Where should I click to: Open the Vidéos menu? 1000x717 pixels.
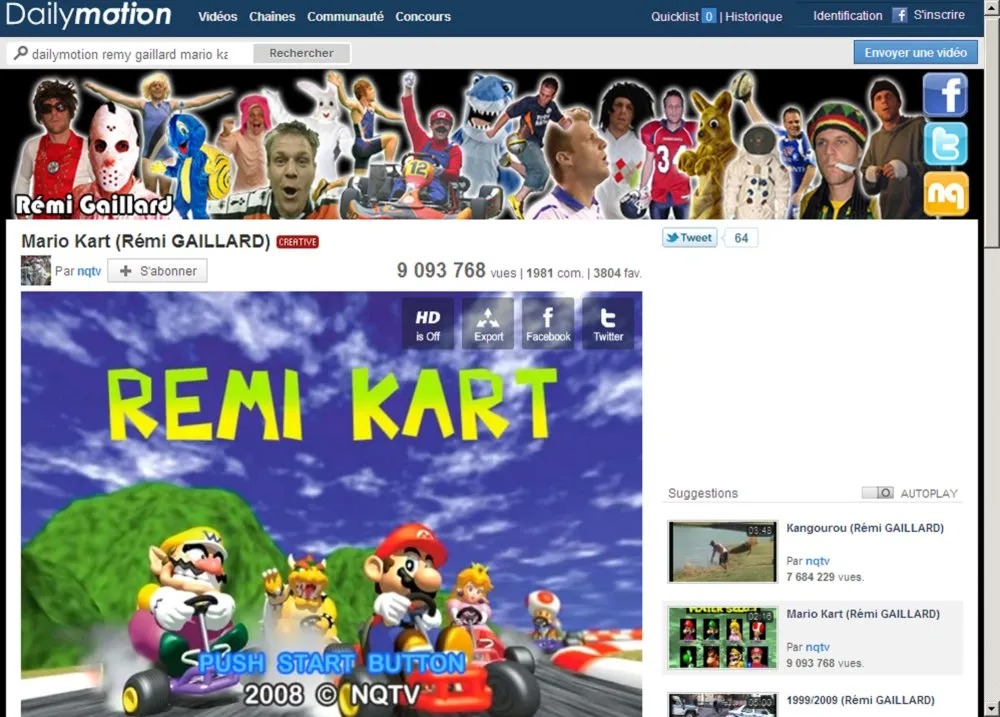(217, 17)
